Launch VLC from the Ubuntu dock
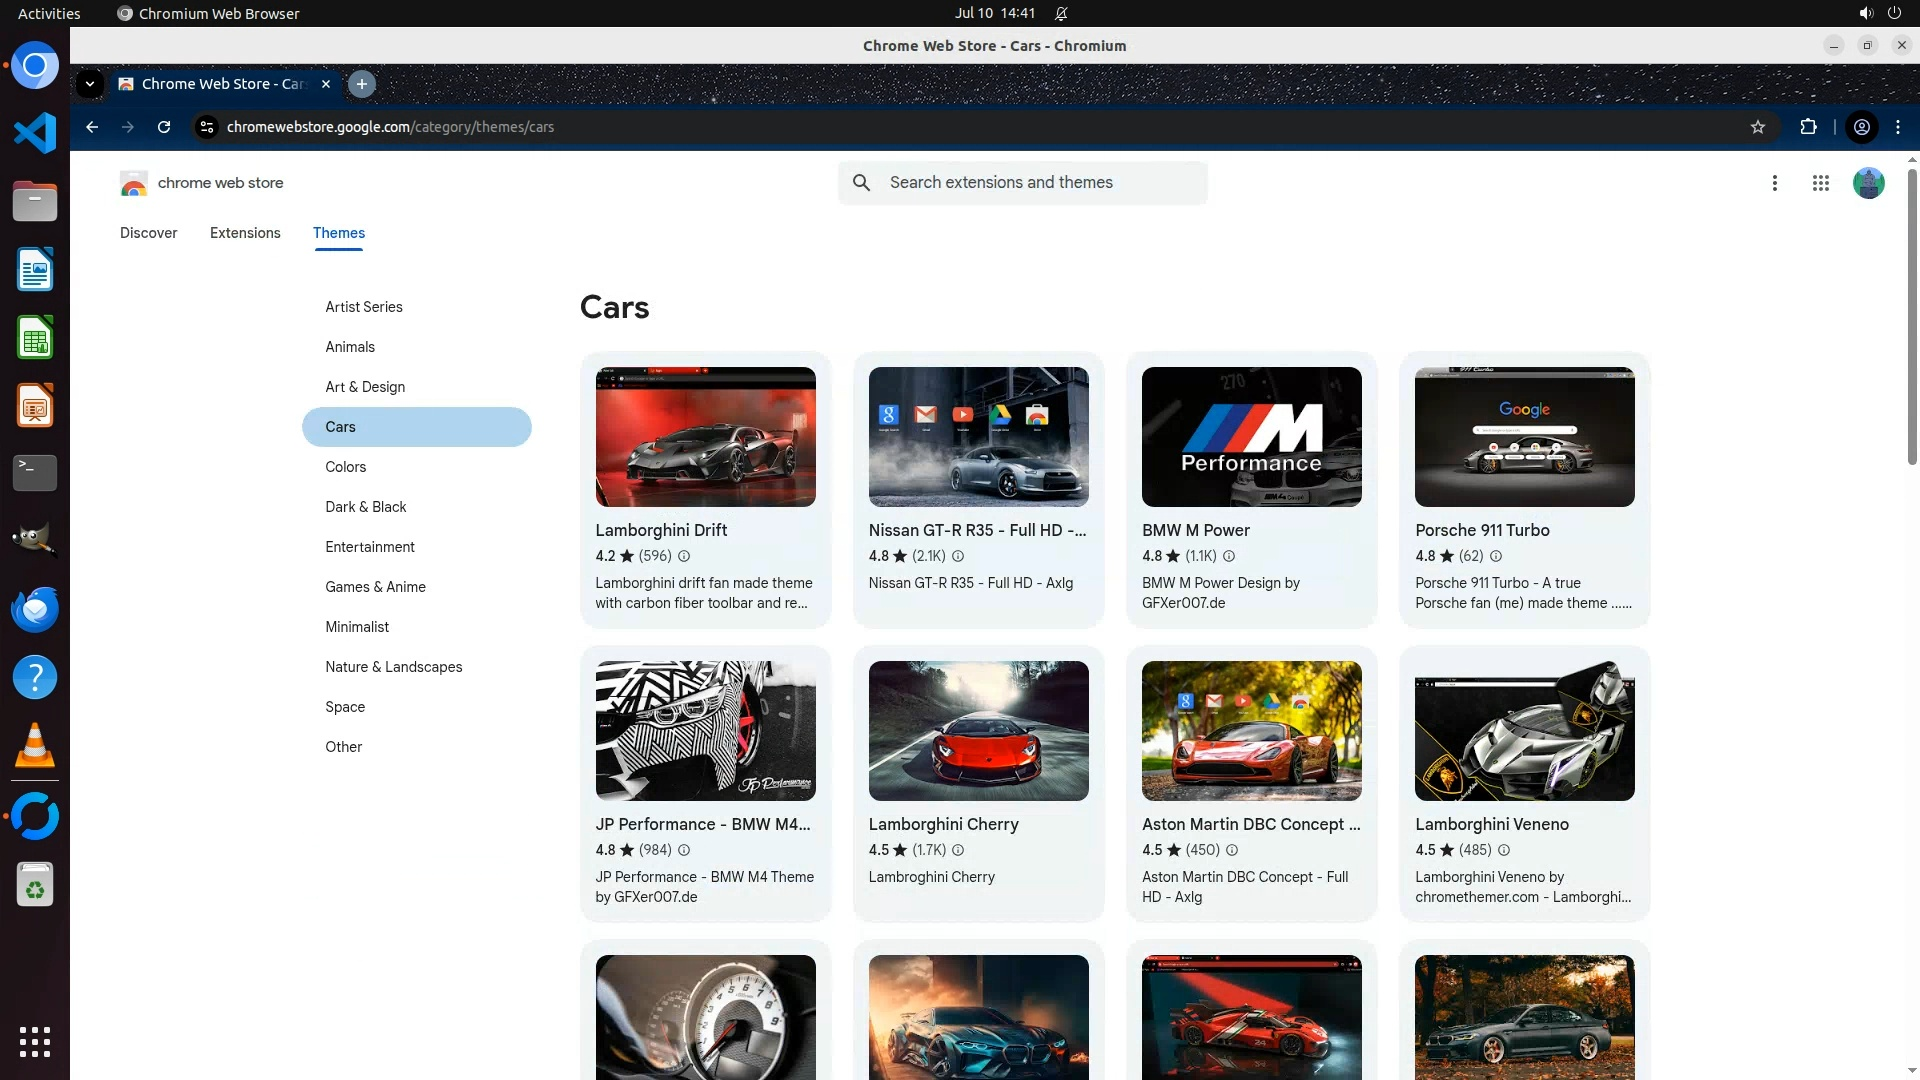The height and width of the screenshot is (1080, 1920). point(35,746)
